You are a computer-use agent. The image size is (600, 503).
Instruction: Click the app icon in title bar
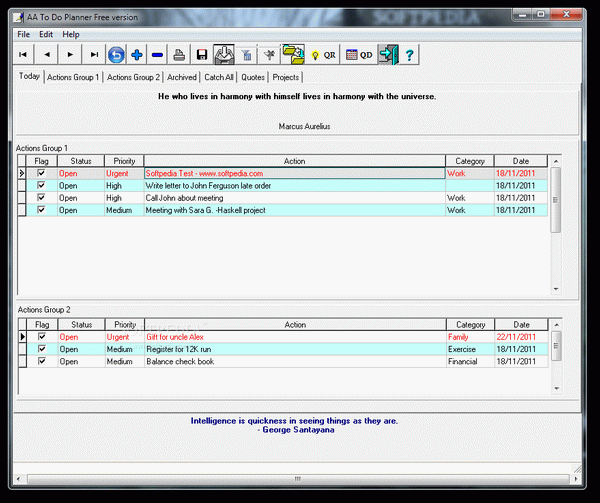pos(18,17)
